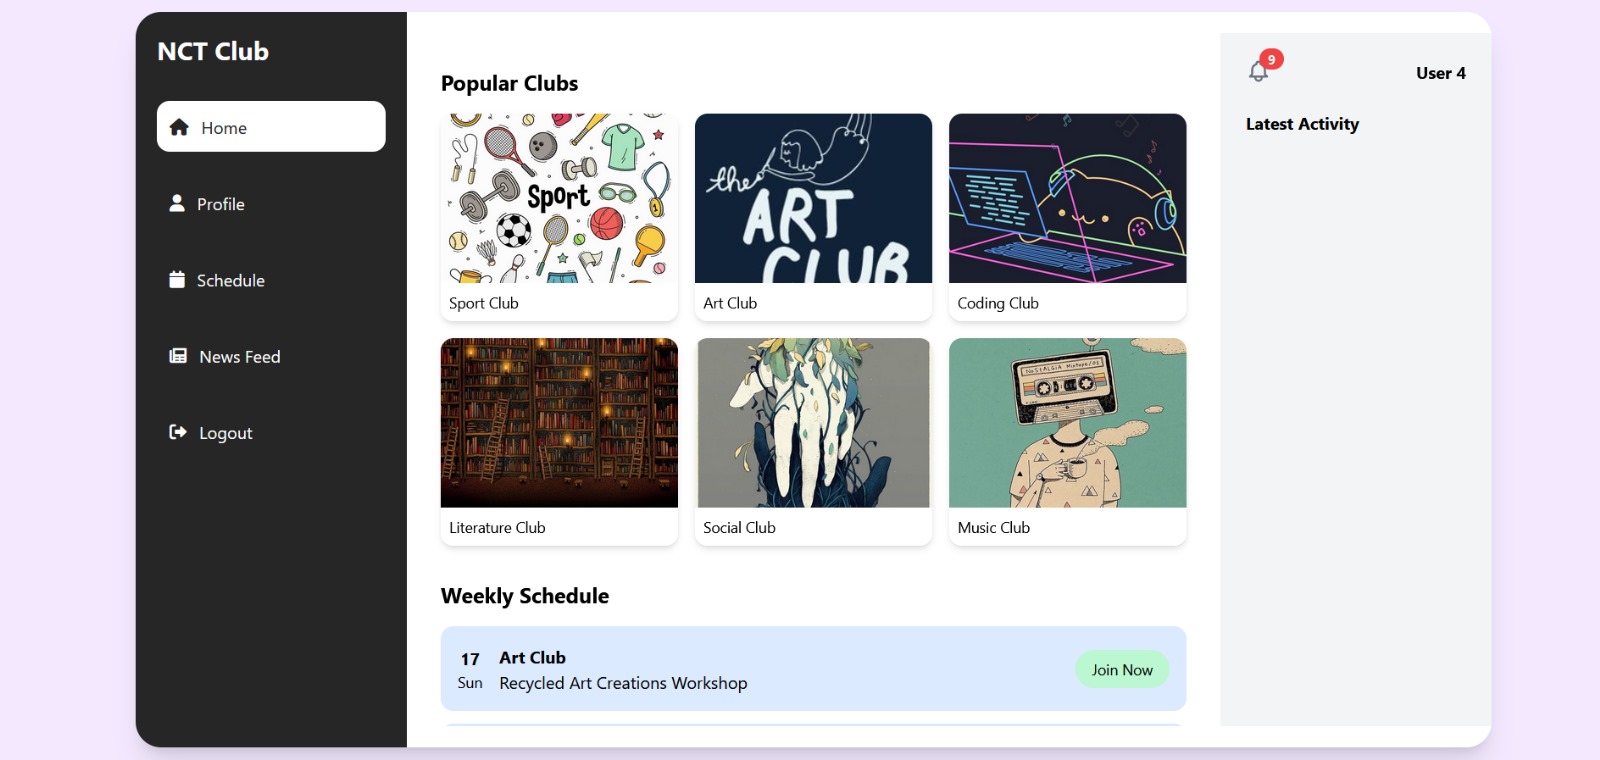Open the Coding Club card image

1067,198
